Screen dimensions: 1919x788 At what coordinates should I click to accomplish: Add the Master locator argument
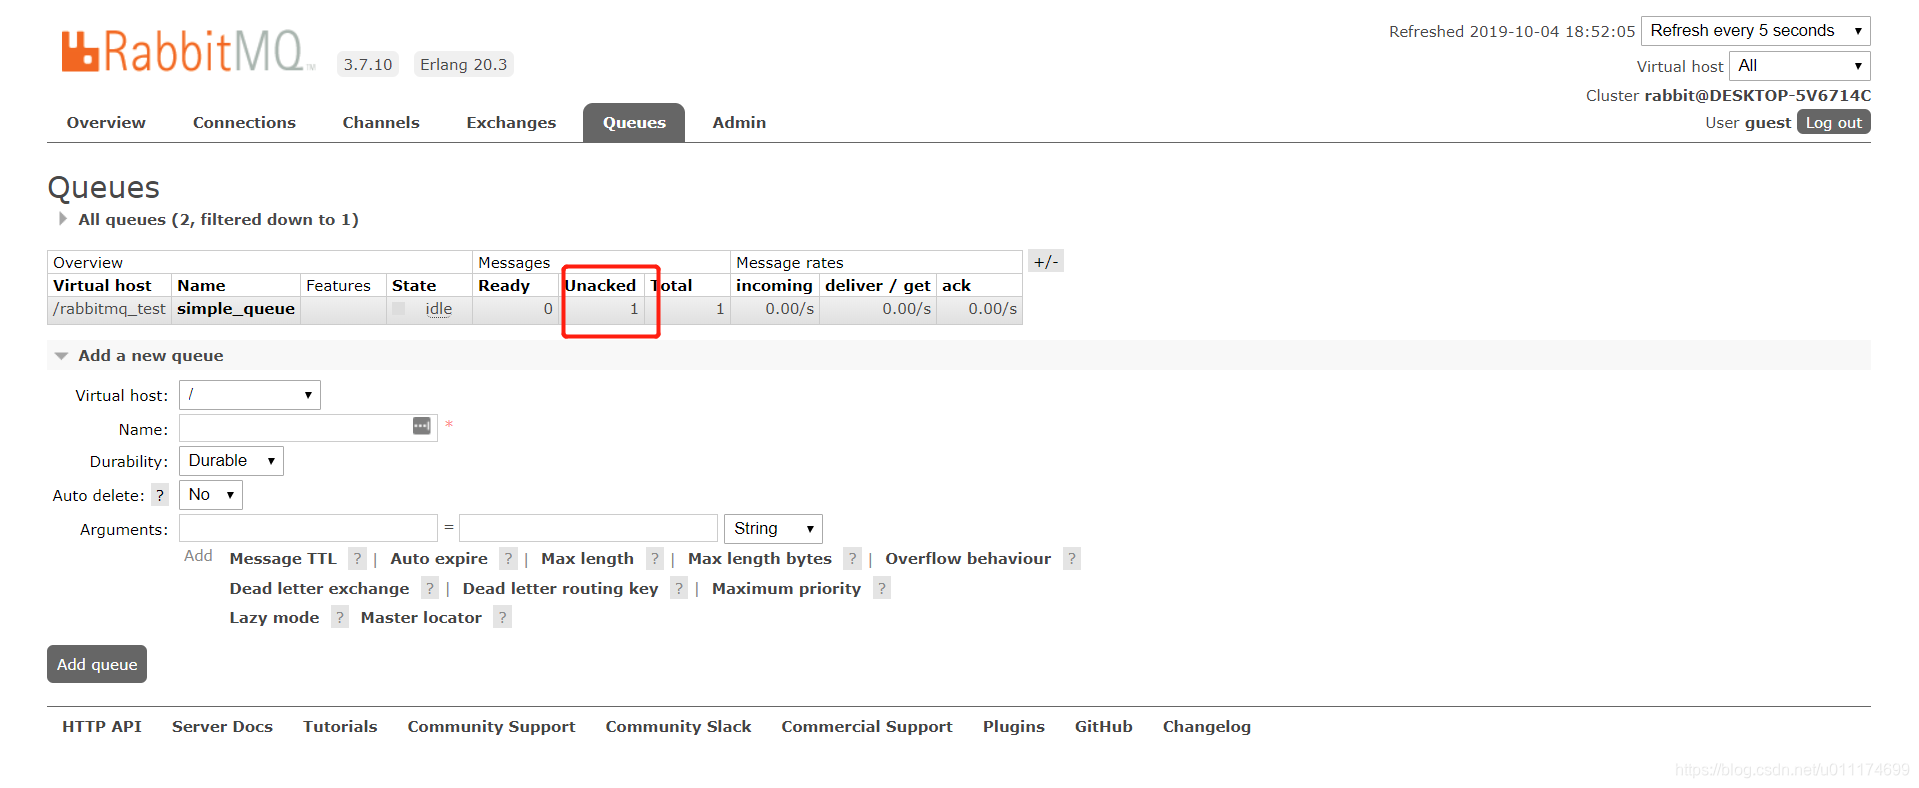[x=421, y=618]
